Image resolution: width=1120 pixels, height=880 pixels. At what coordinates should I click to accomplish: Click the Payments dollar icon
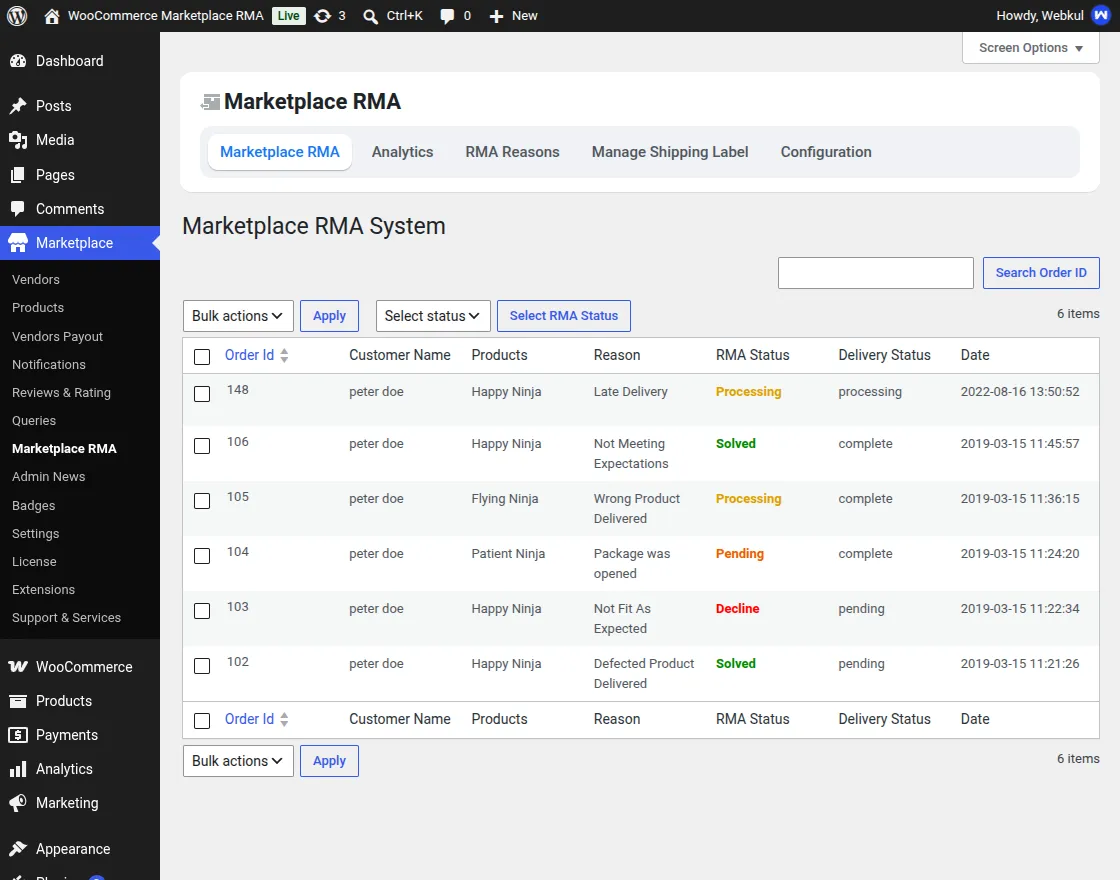coord(18,735)
